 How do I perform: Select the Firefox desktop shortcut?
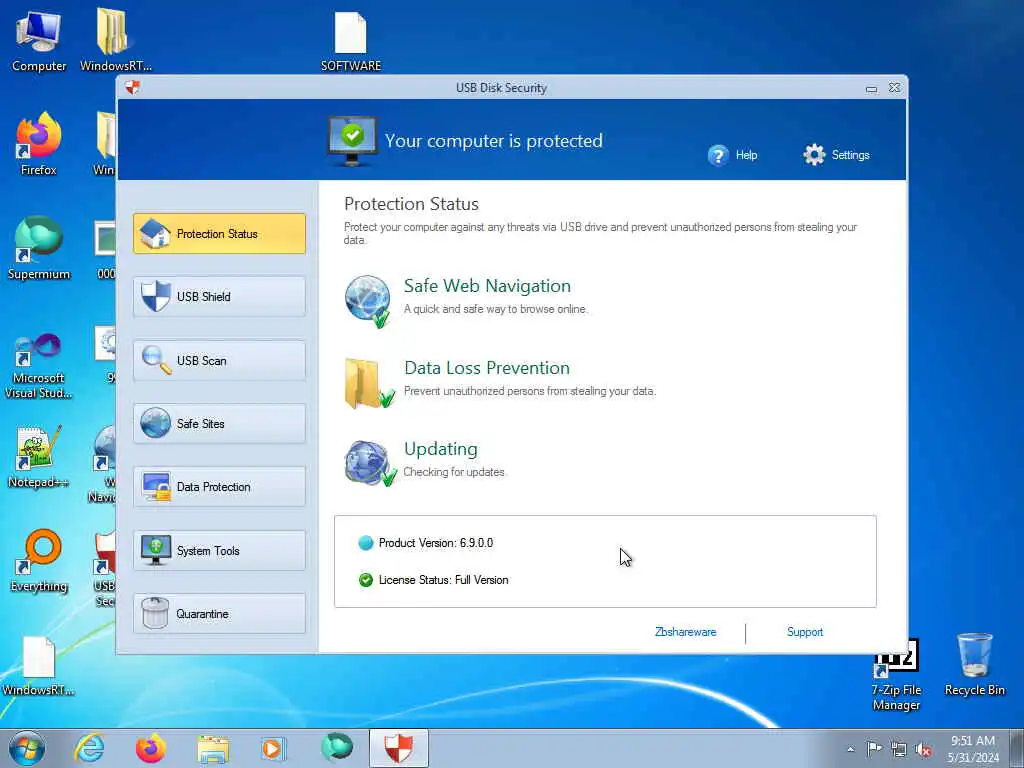pyautogui.click(x=39, y=144)
